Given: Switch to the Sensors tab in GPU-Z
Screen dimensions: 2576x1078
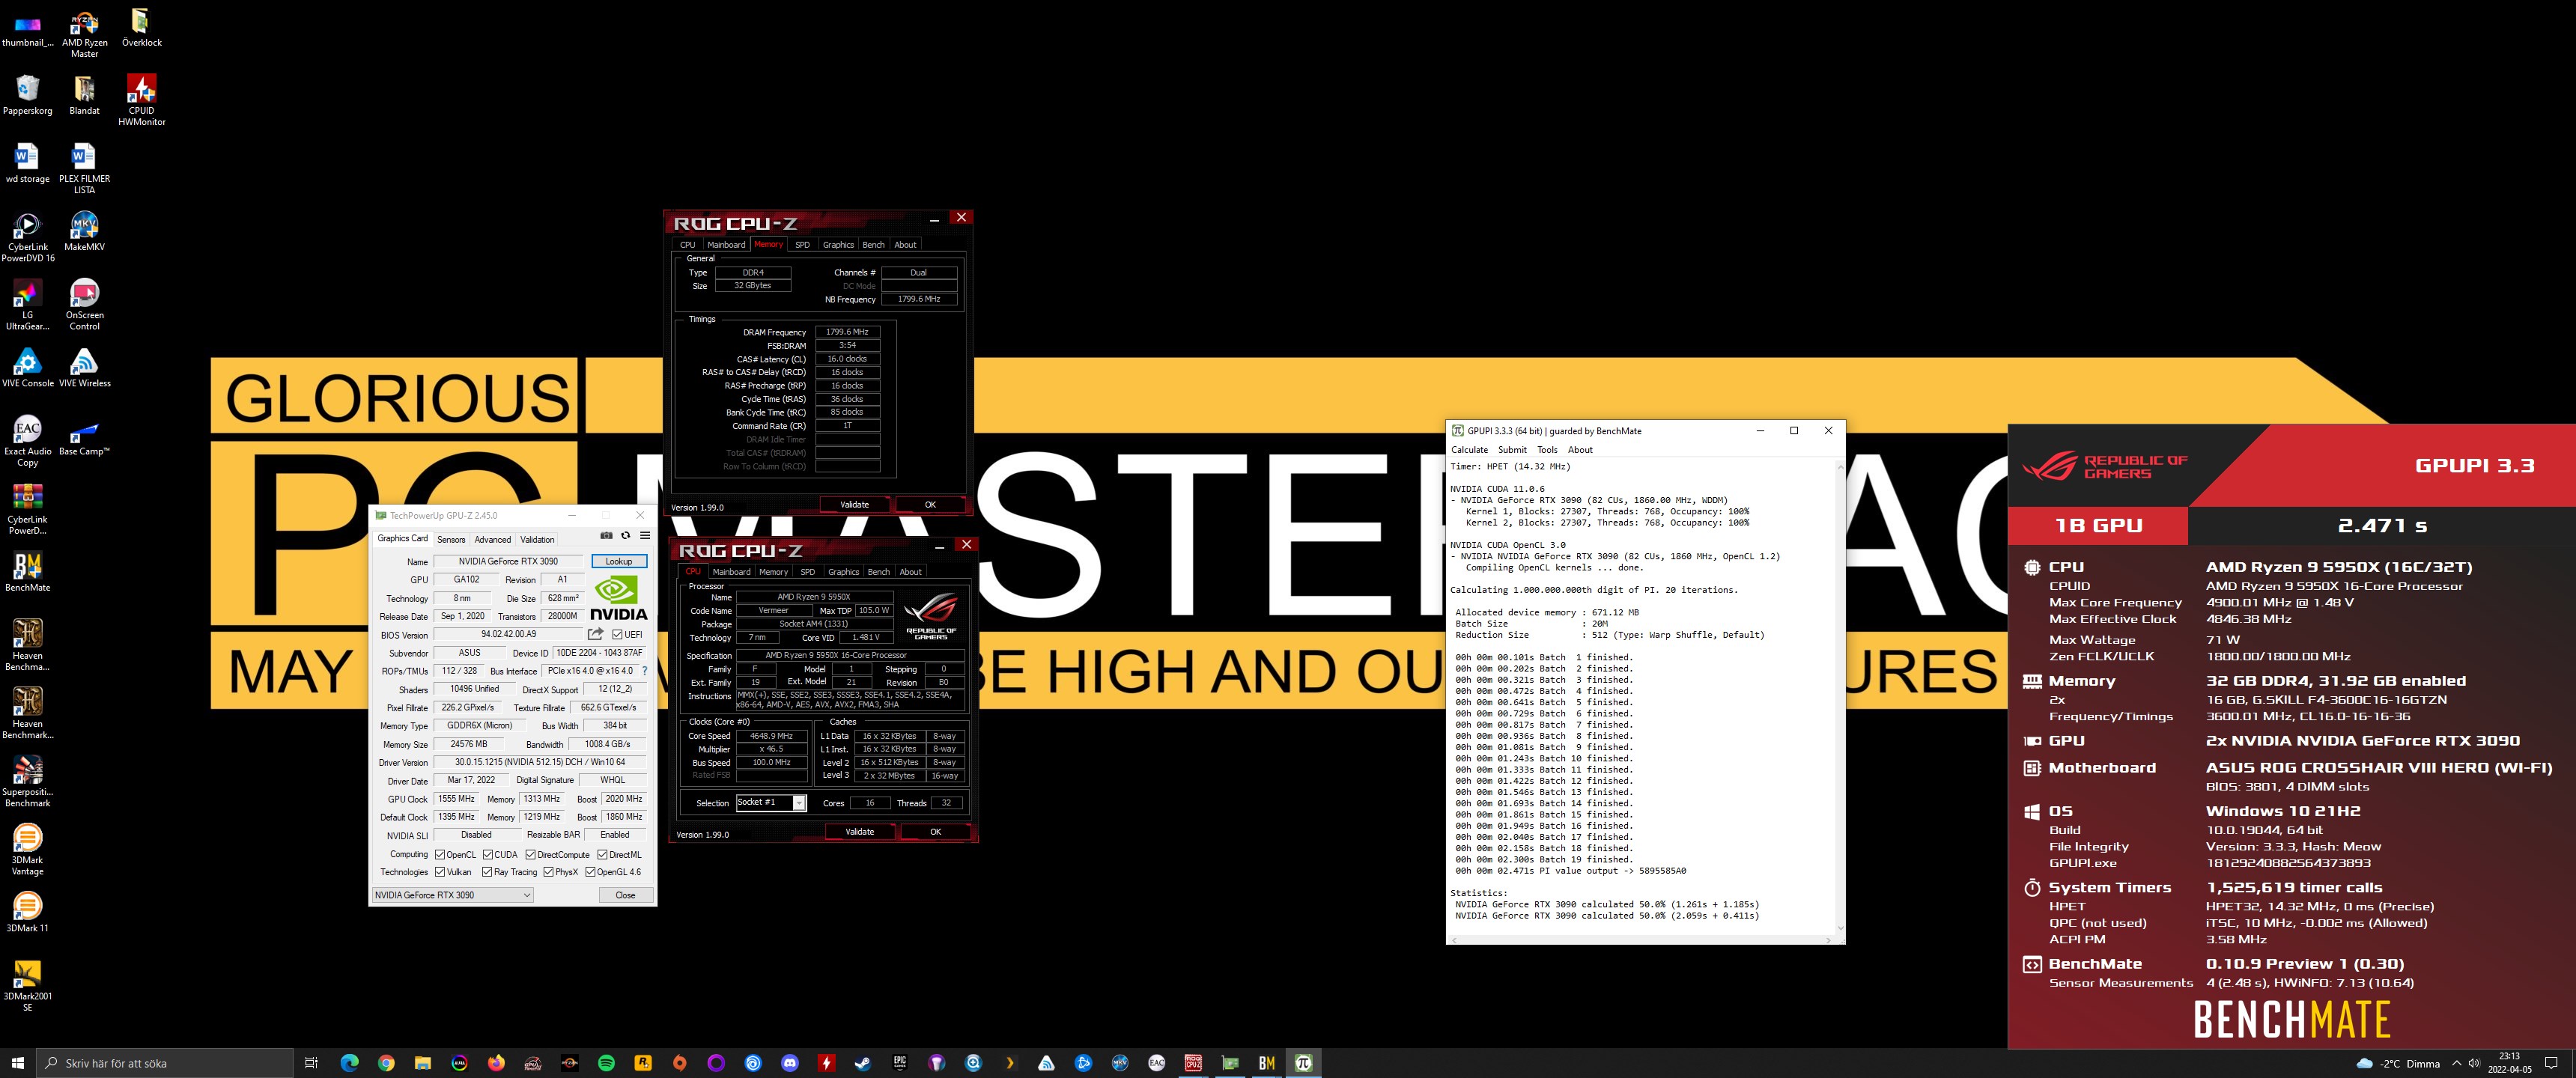Looking at the screenshot, I should point(451,540).
